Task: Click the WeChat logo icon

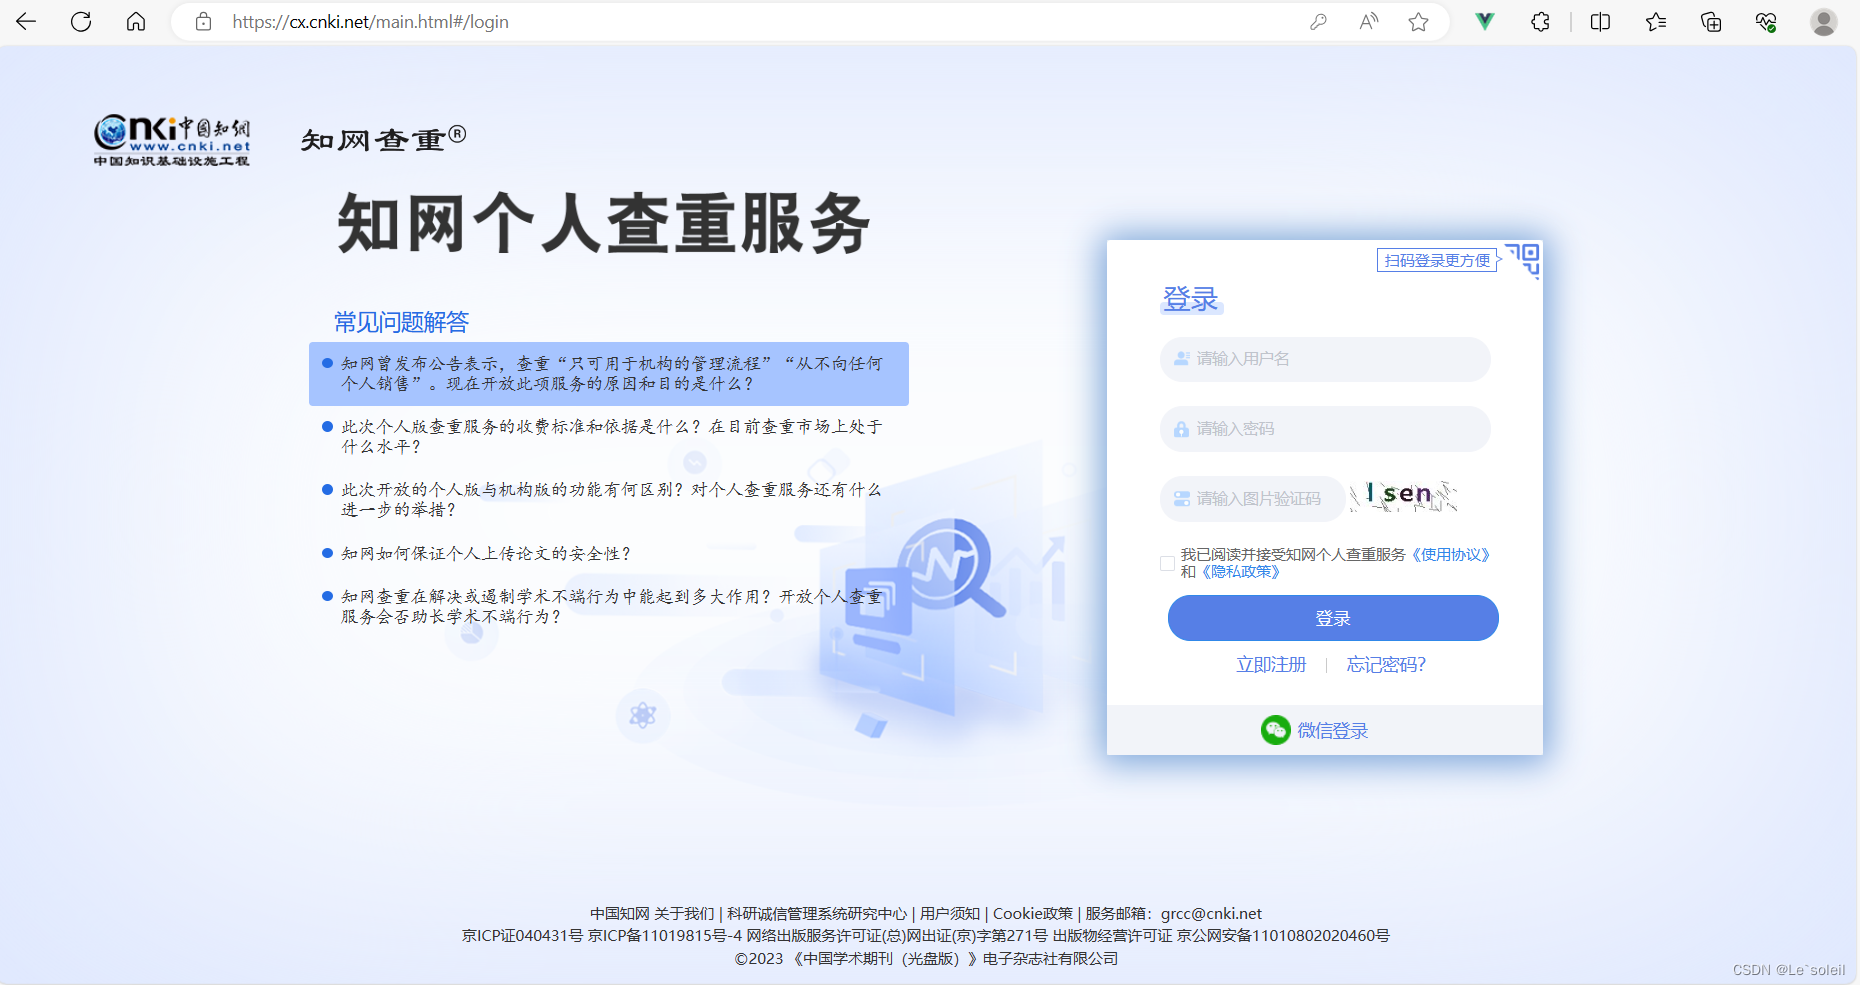Action: 1275,730
